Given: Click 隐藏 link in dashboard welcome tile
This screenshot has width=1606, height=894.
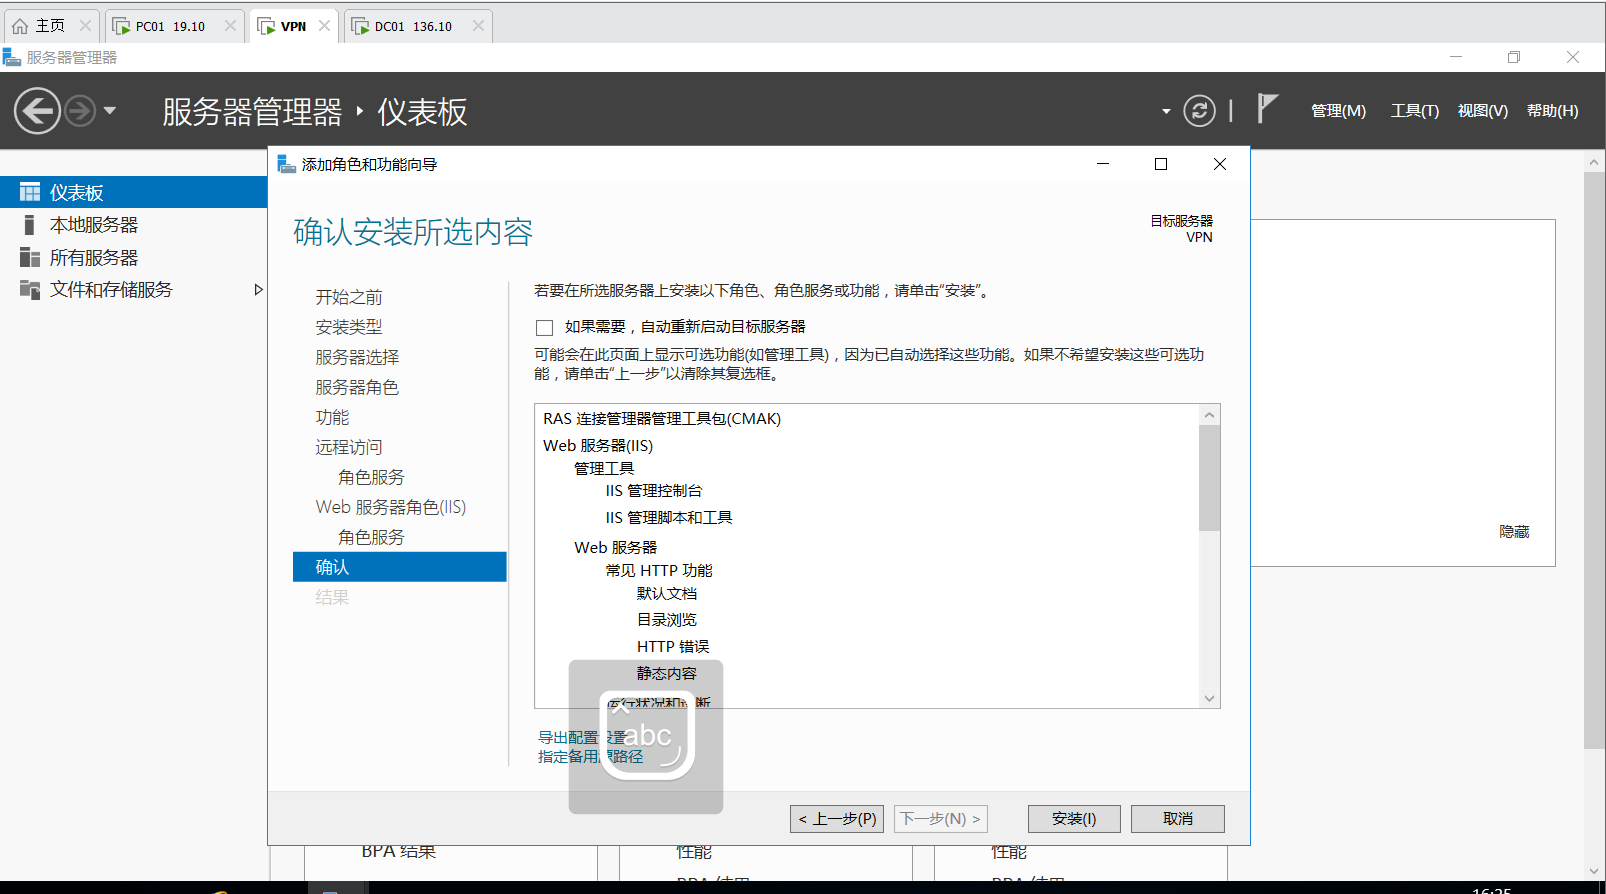Looking at the screenshot, I should (x=1514, y=532).
